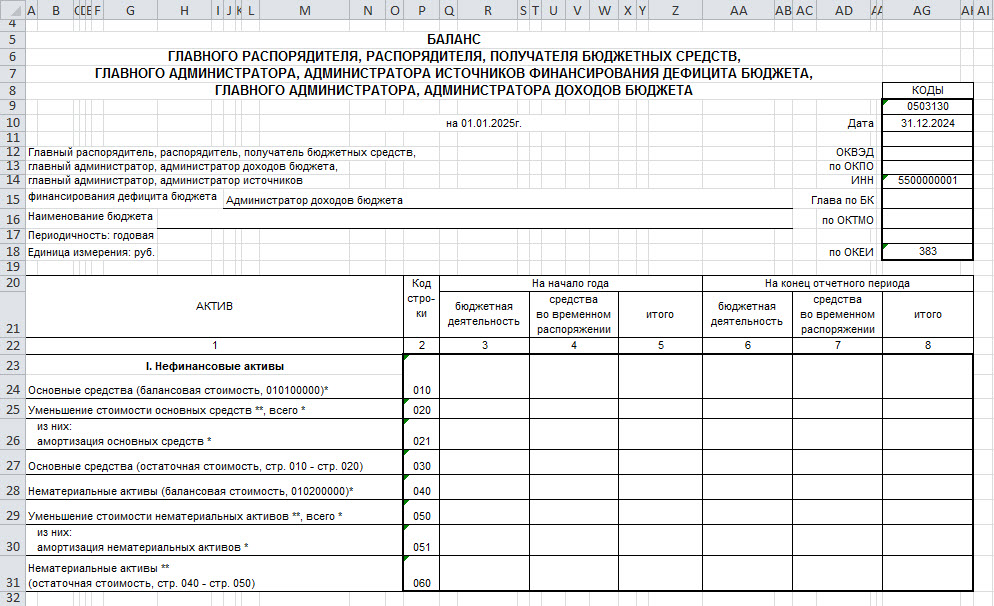Click the "Наименование бюджета" label
Screen dimensions: 994x606
coord(90,216)
